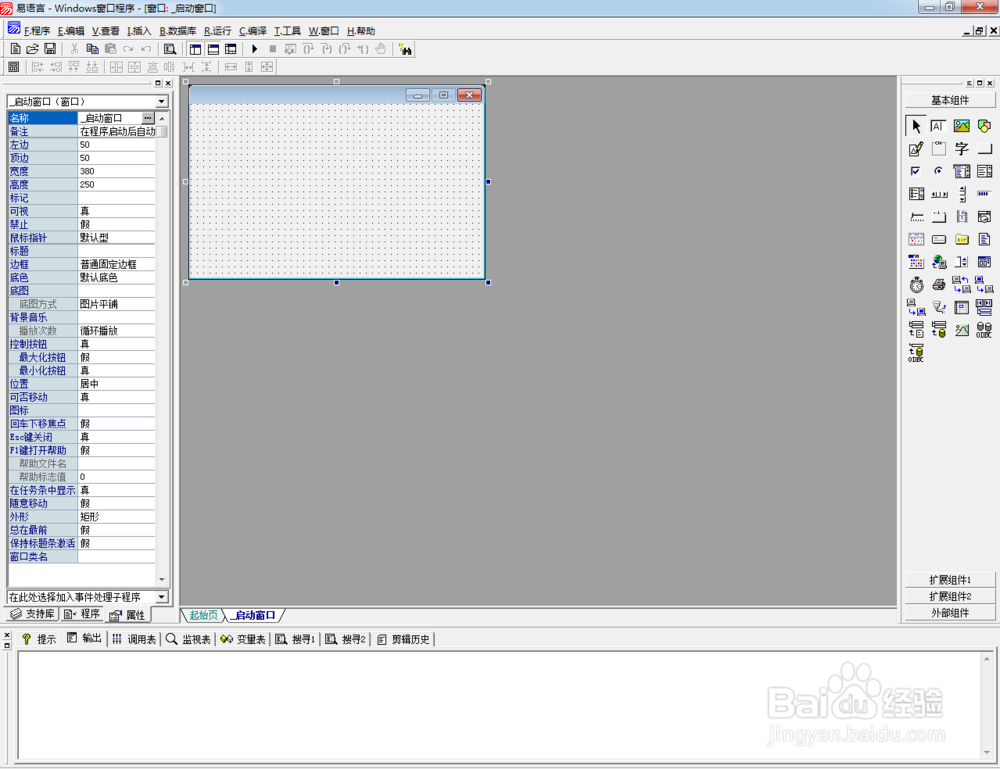The image size is (1000, 769).
Task: Open the 剪辑历史 tab
Action: 404,639
